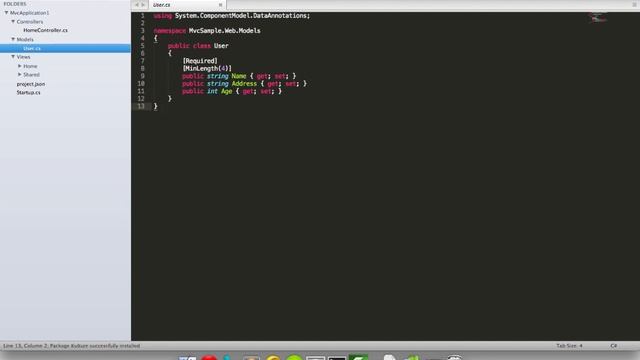Collapse the MvcApplication1 root folder

pyautogui.click(x=7, y=13)
